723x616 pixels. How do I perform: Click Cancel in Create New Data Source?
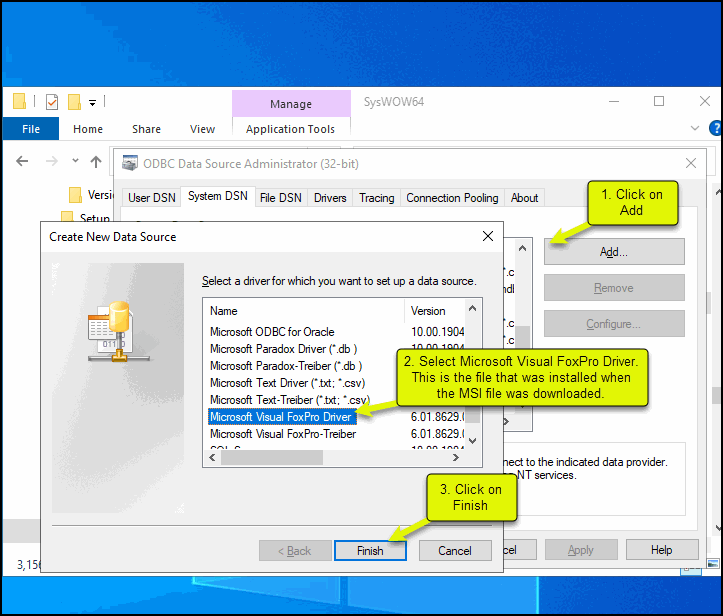pyautogui.click(x=455, y=551)
